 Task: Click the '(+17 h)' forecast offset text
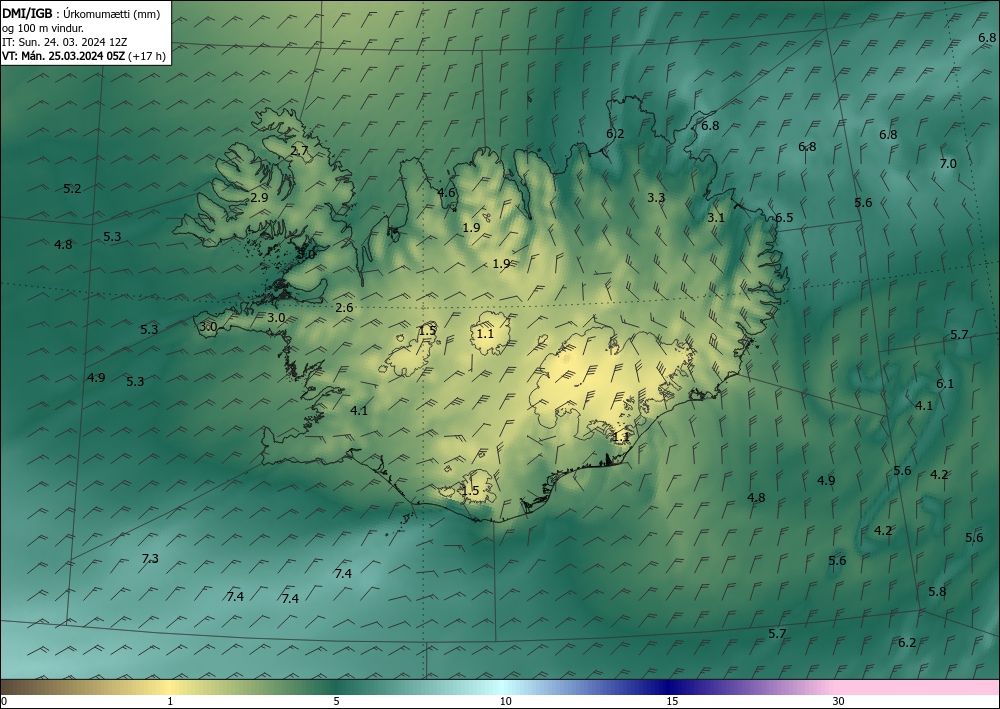coord(147,56)
